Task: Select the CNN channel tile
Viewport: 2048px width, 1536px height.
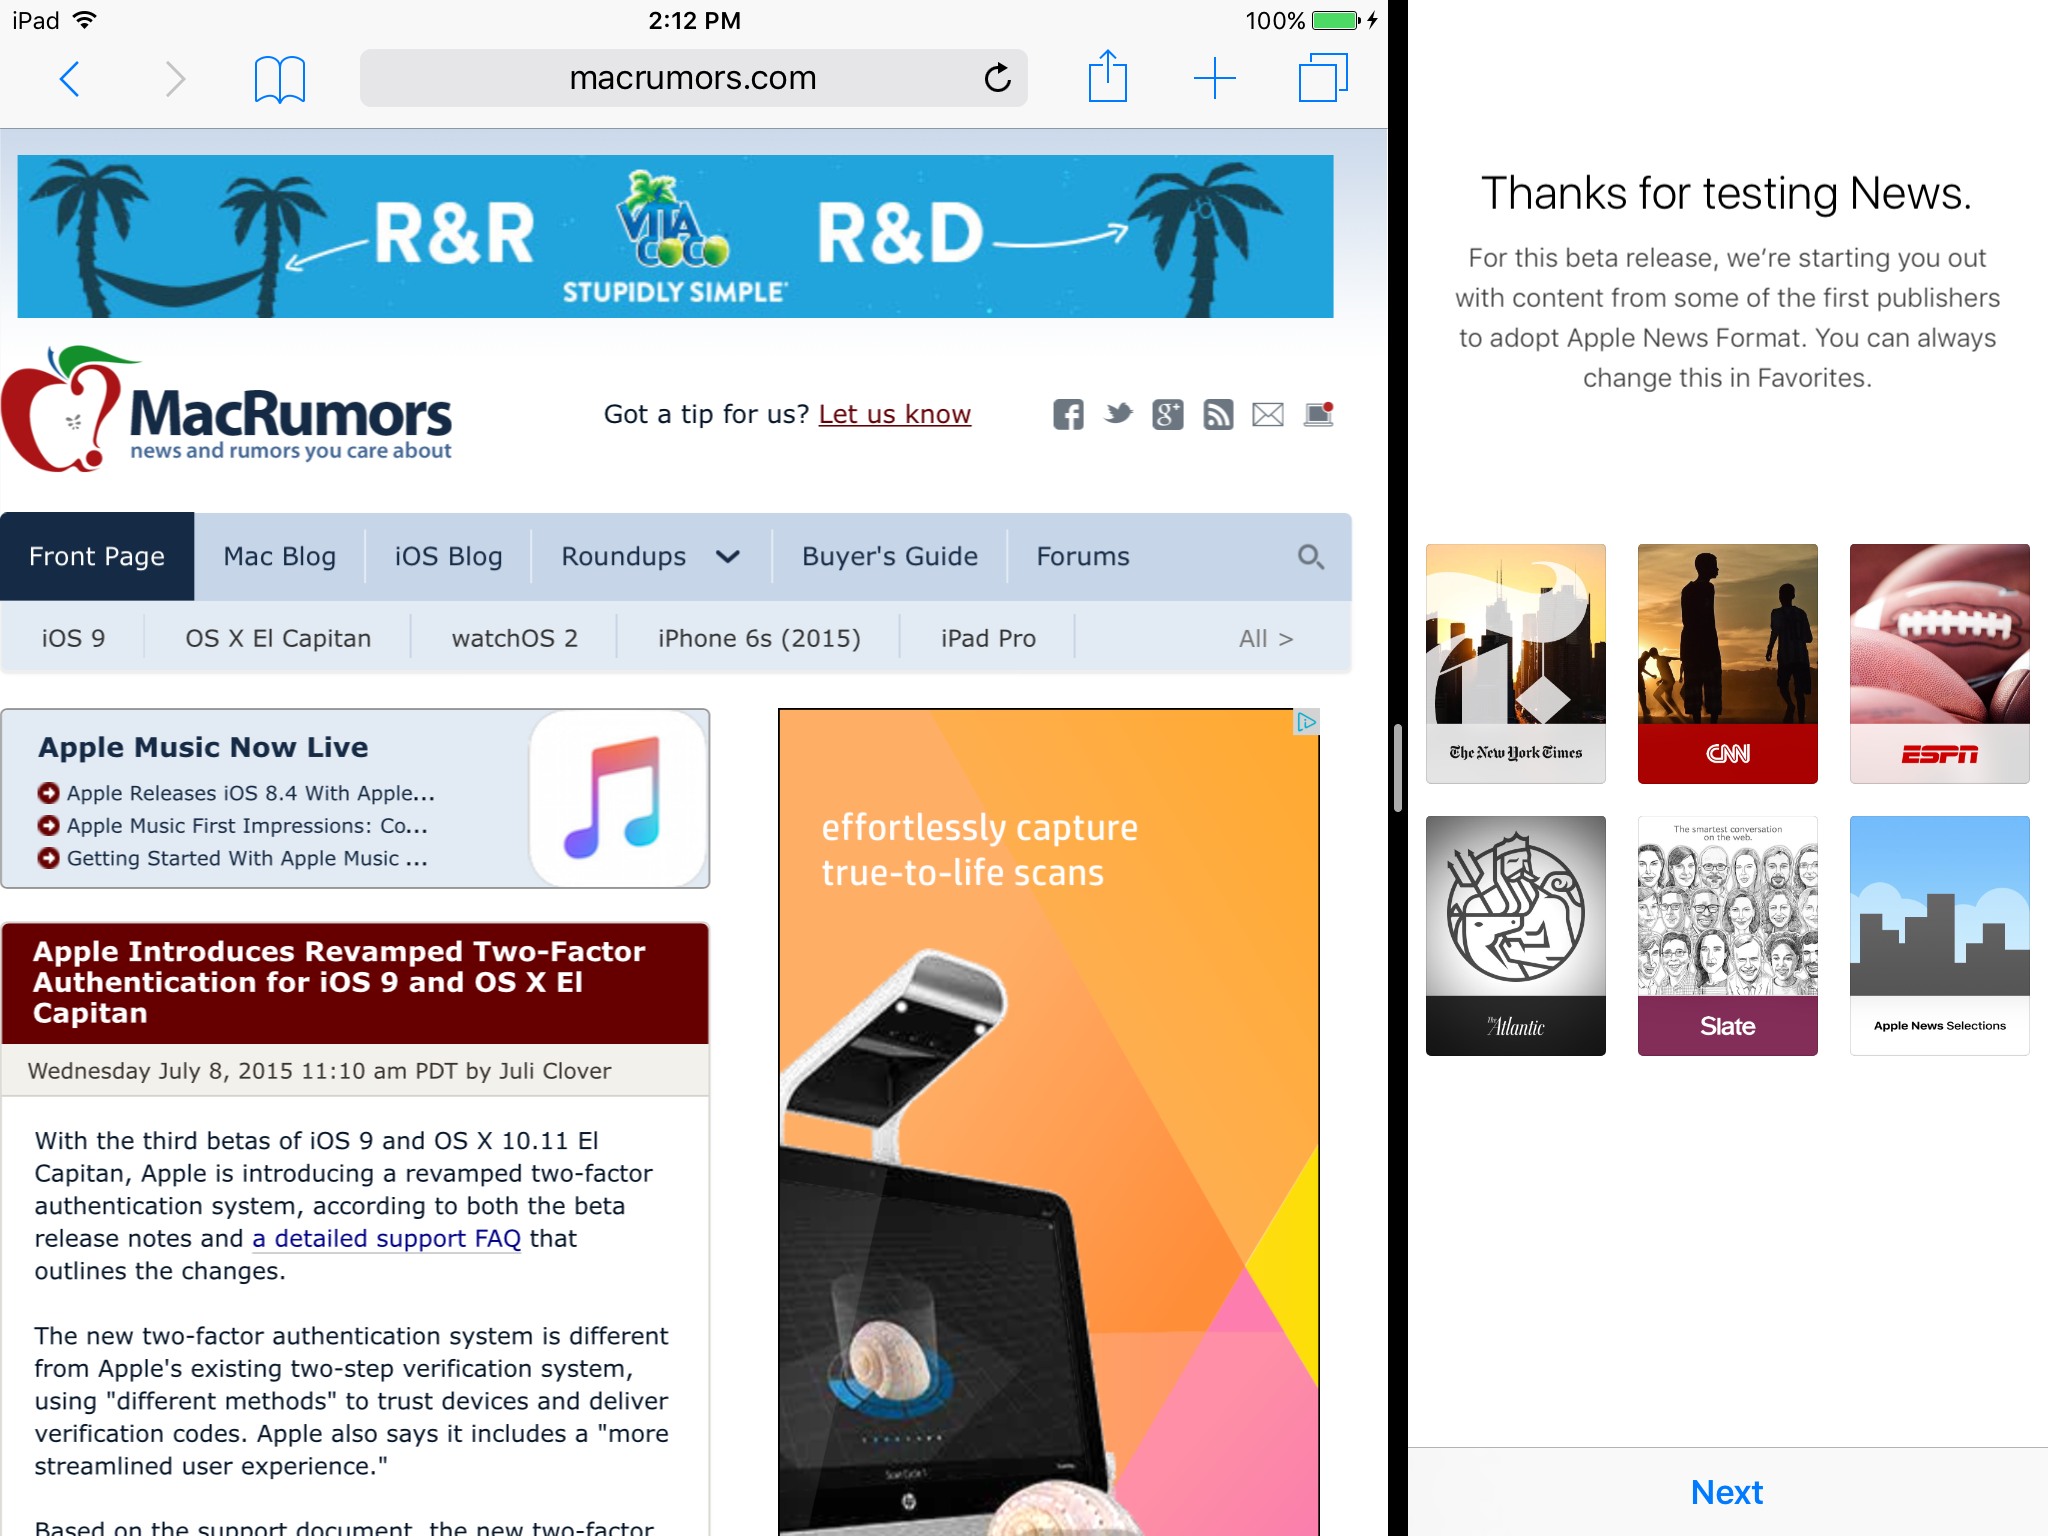Action: tap(1728, 664)
